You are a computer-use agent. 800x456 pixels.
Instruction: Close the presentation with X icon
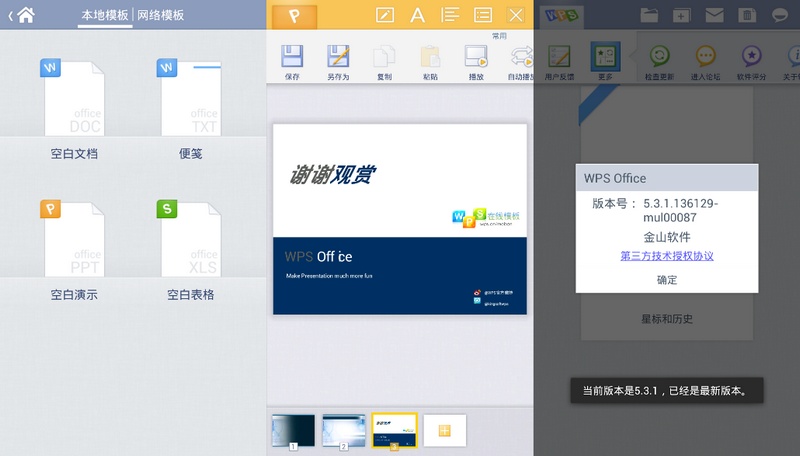516,15
